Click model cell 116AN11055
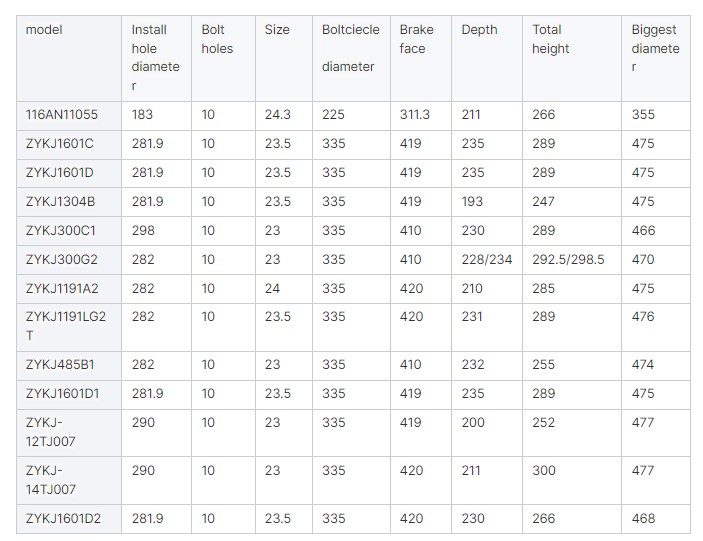 pyautogui.click(x=62, y=115)
